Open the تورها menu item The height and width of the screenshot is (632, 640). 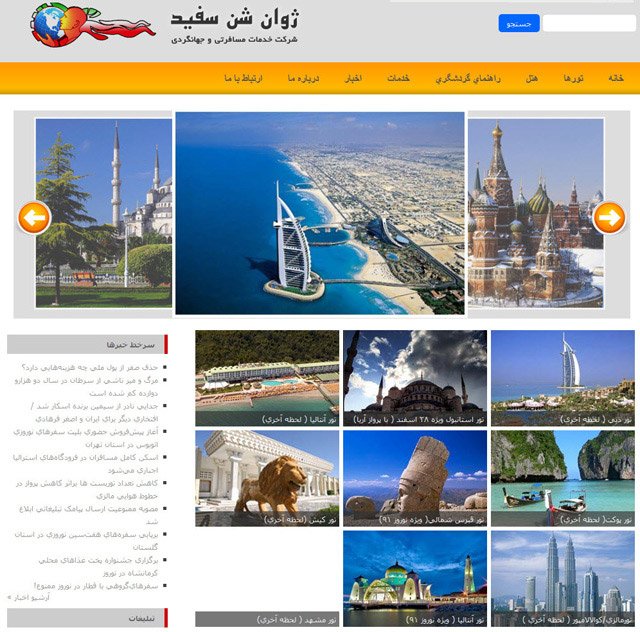pyautogui.click(x=573, y=78)
